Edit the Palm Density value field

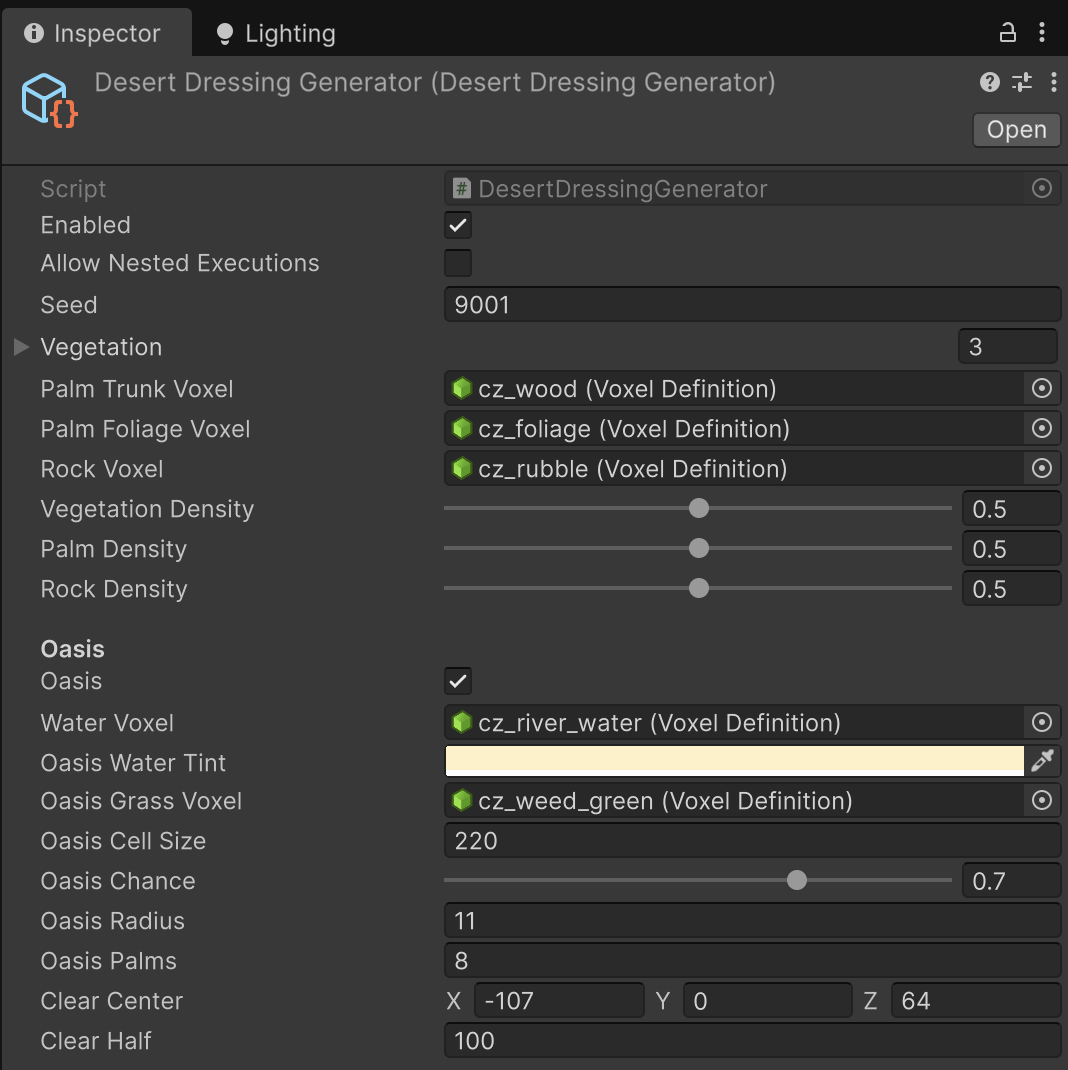[x=1011, y=549]
